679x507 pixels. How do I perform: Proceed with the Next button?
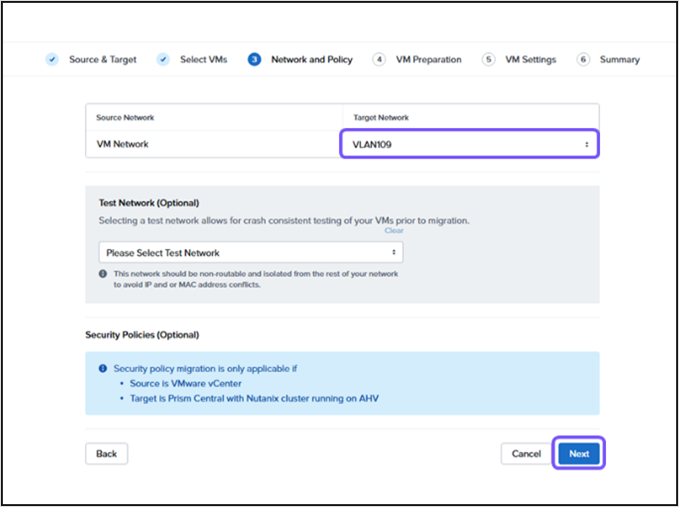579,454
